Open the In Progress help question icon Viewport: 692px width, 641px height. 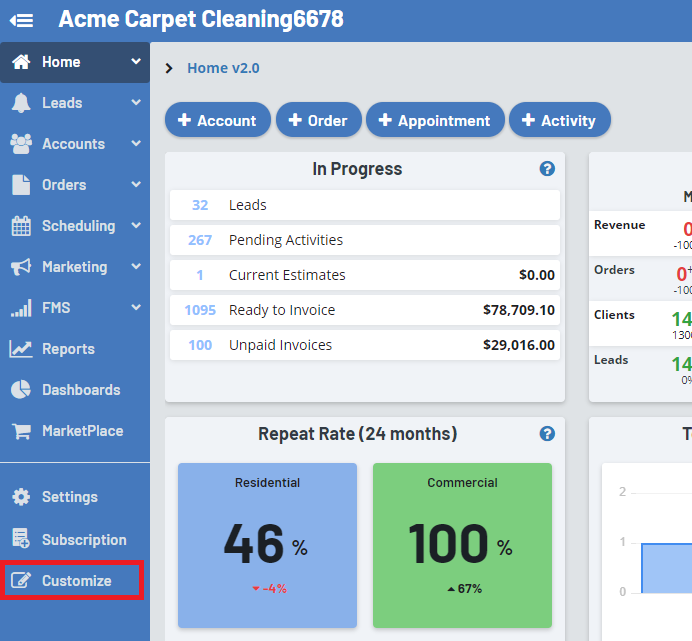tap(547, 169)
